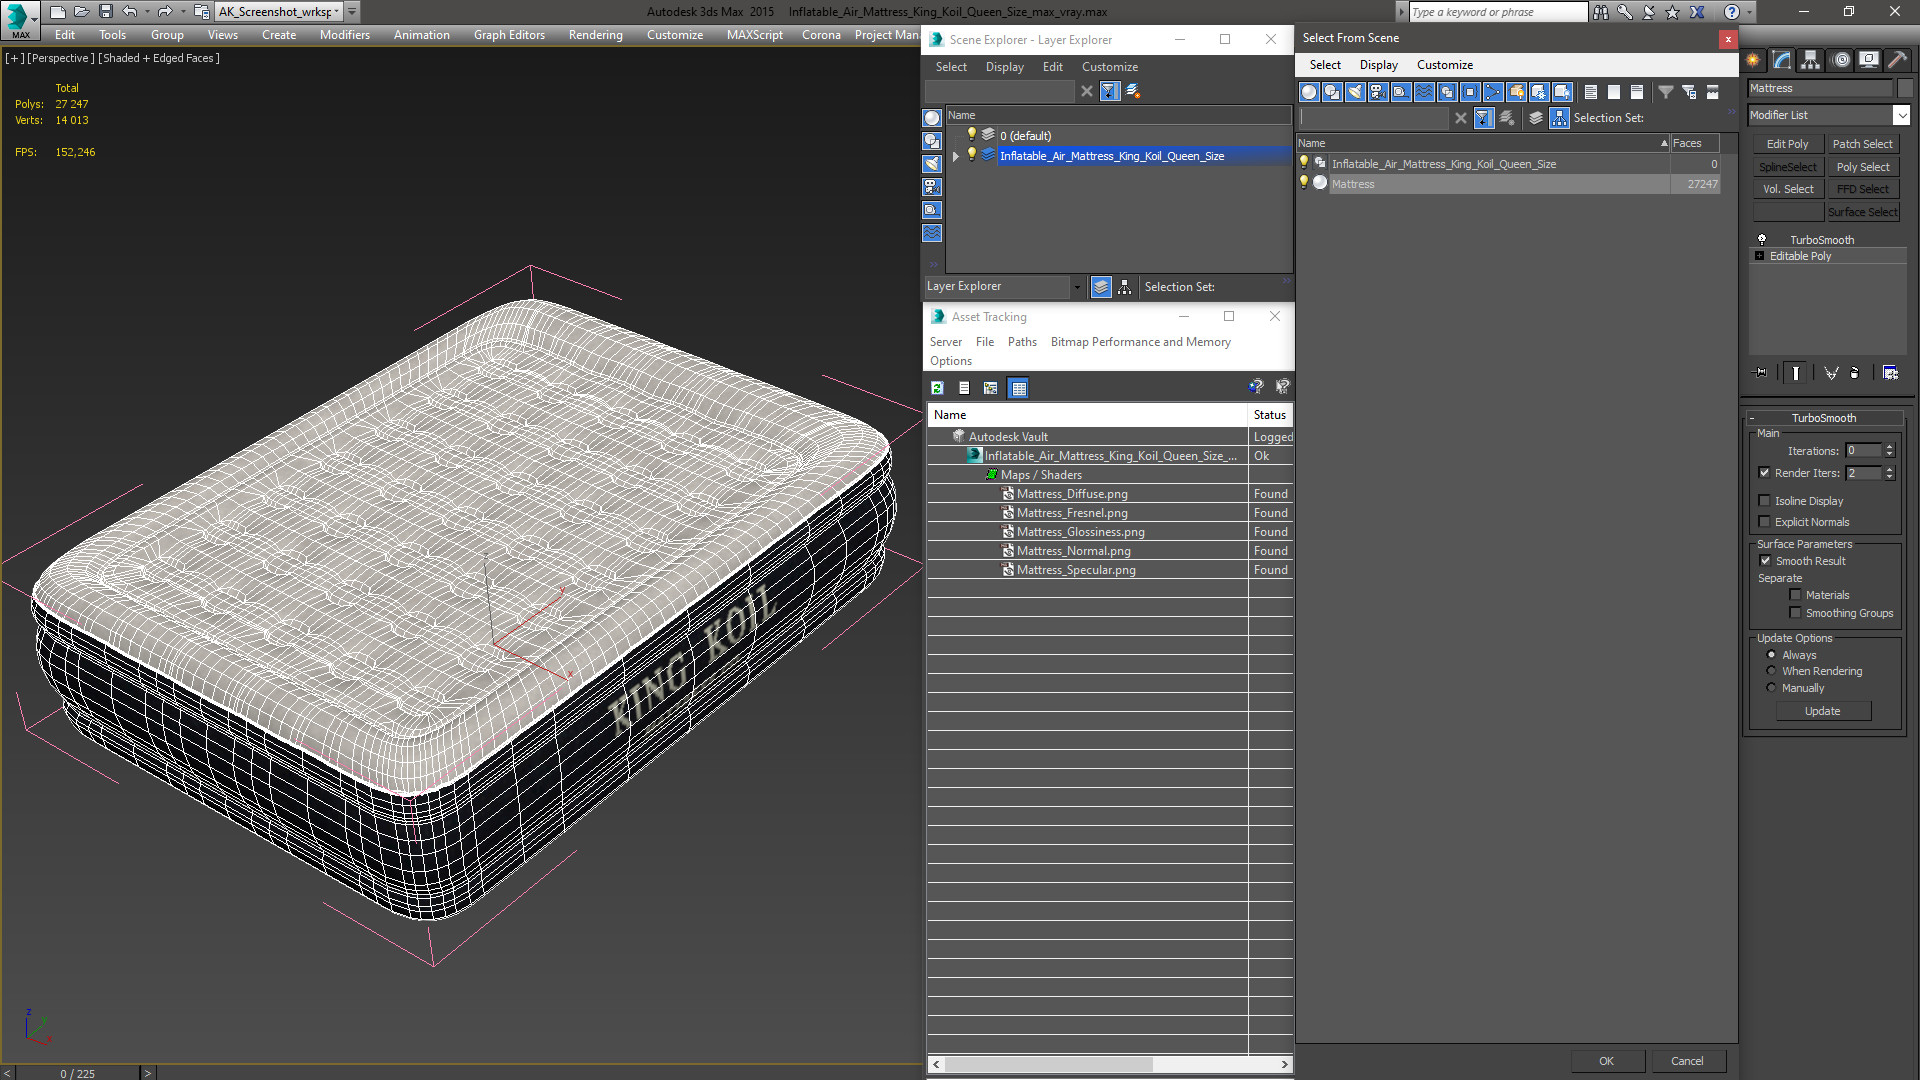The height and width of the screenshot is (1080, 1920).
Task: Open Rendering menu in main menu bar
Action: click(x=595, y=35)
